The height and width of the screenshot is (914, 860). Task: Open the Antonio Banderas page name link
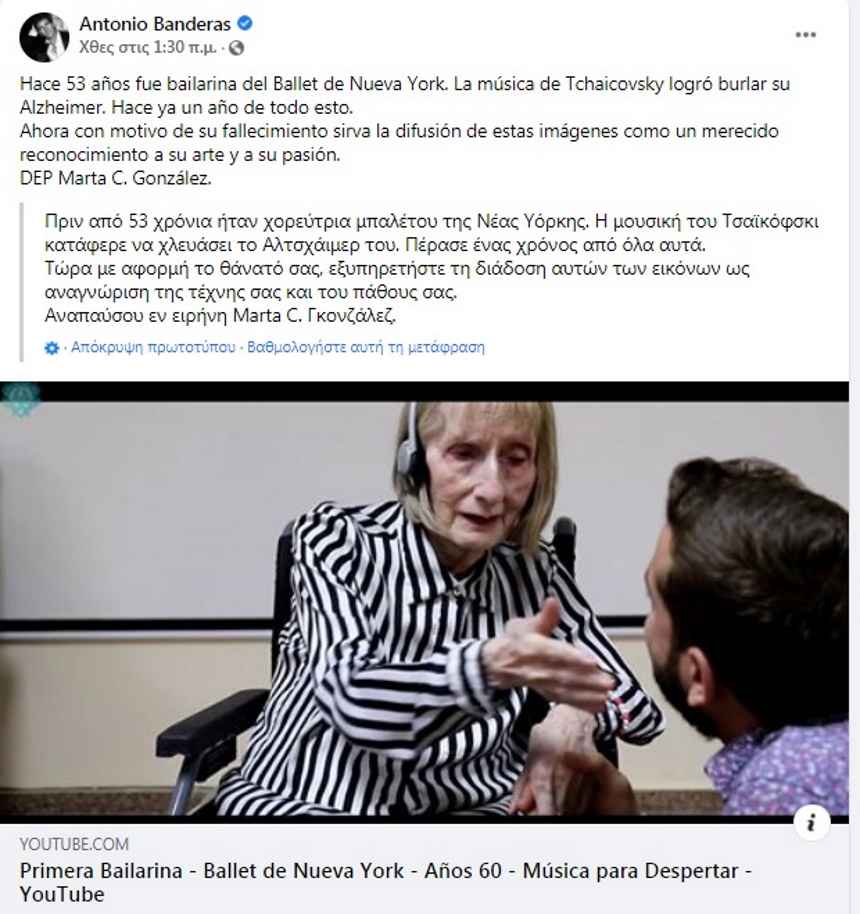click(155, 24)
